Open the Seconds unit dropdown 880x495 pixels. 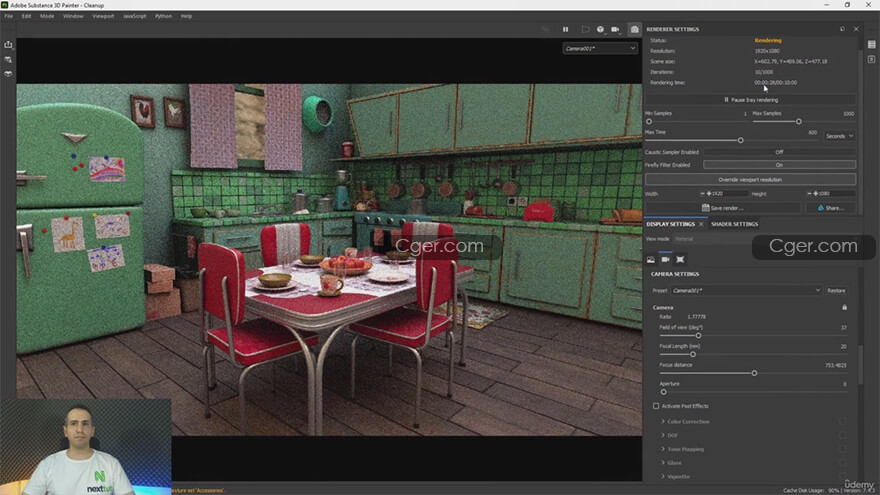coord(840,136)
